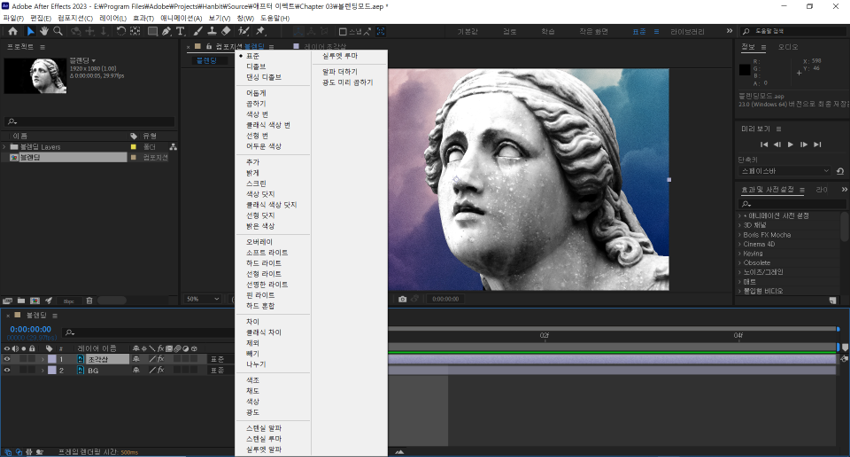Toggle shy switch on layer 1

point(136,359)
